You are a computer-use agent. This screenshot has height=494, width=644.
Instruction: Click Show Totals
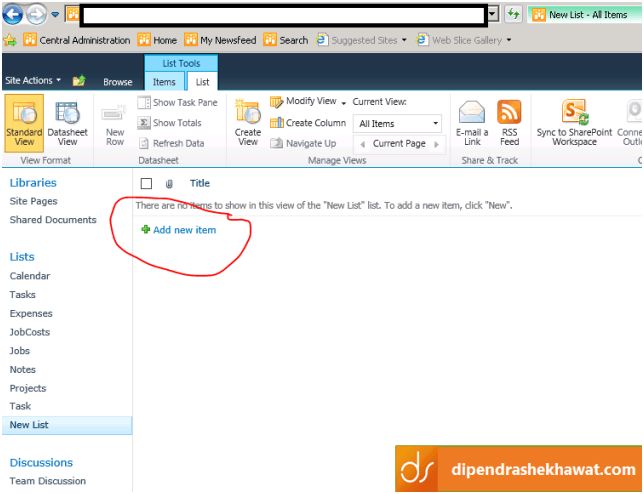pyautogui.click(x=170, y=123)
